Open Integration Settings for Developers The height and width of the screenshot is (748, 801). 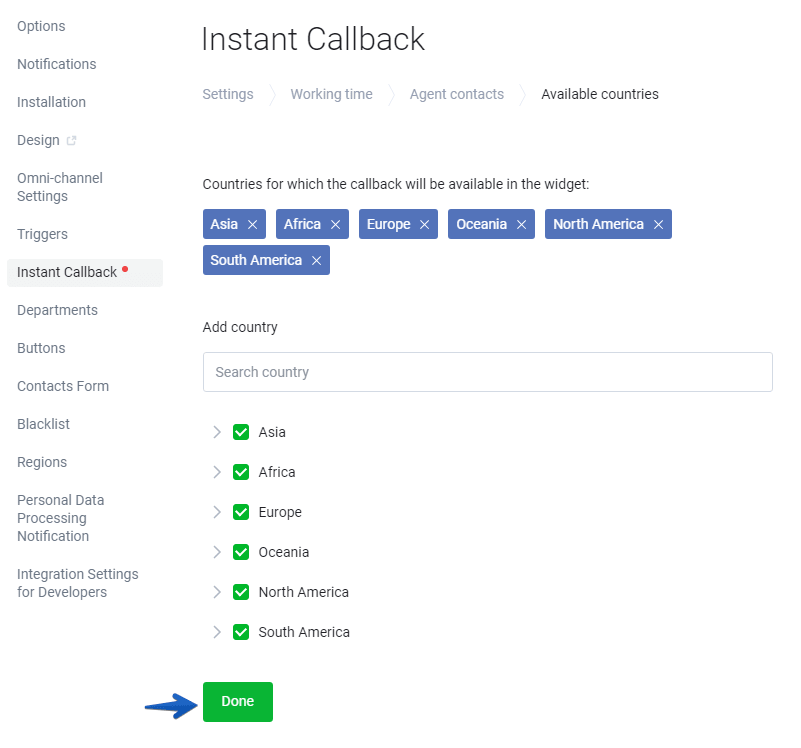(x=78, y=583)
